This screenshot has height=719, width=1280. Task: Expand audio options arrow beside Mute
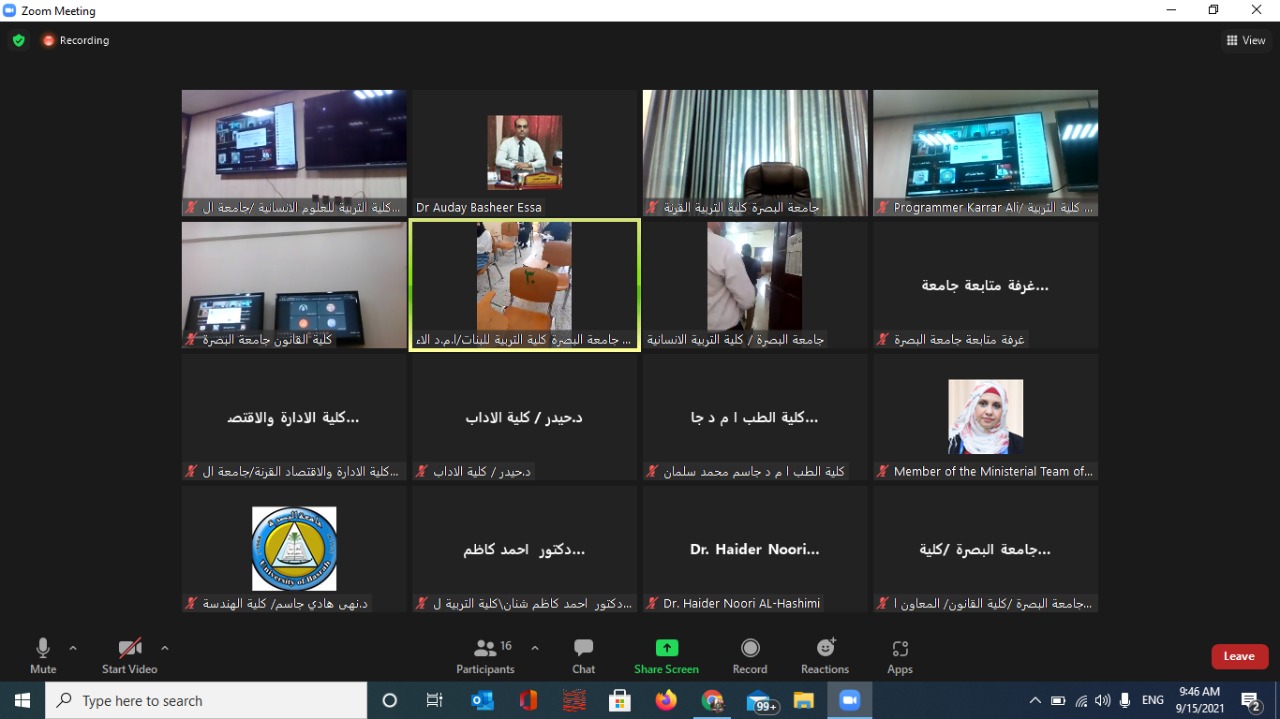(73, 648)
